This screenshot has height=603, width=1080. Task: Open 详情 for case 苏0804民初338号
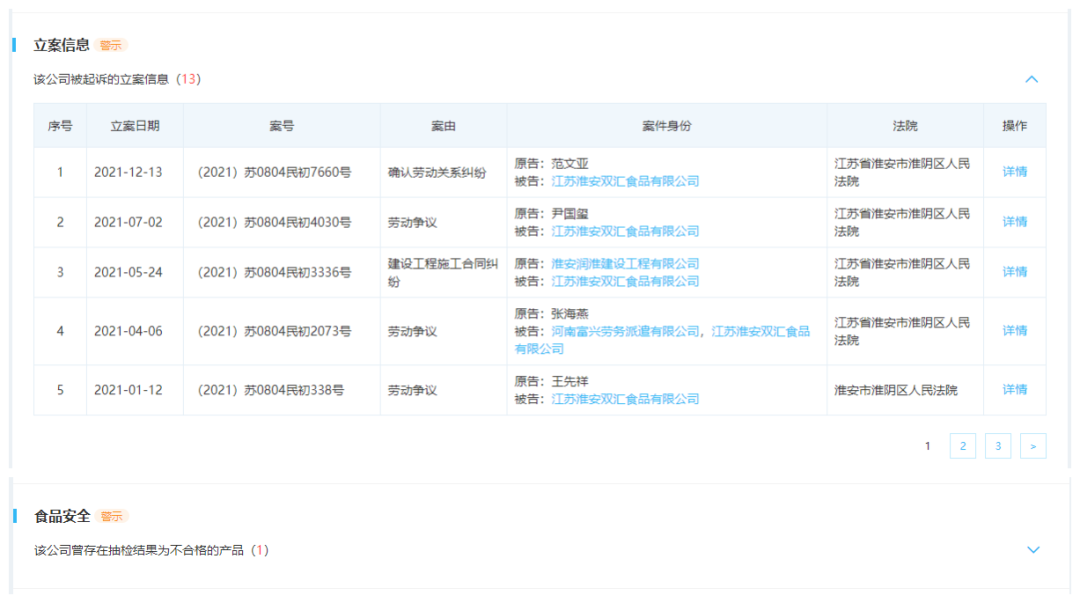[x=1014, y=390]
